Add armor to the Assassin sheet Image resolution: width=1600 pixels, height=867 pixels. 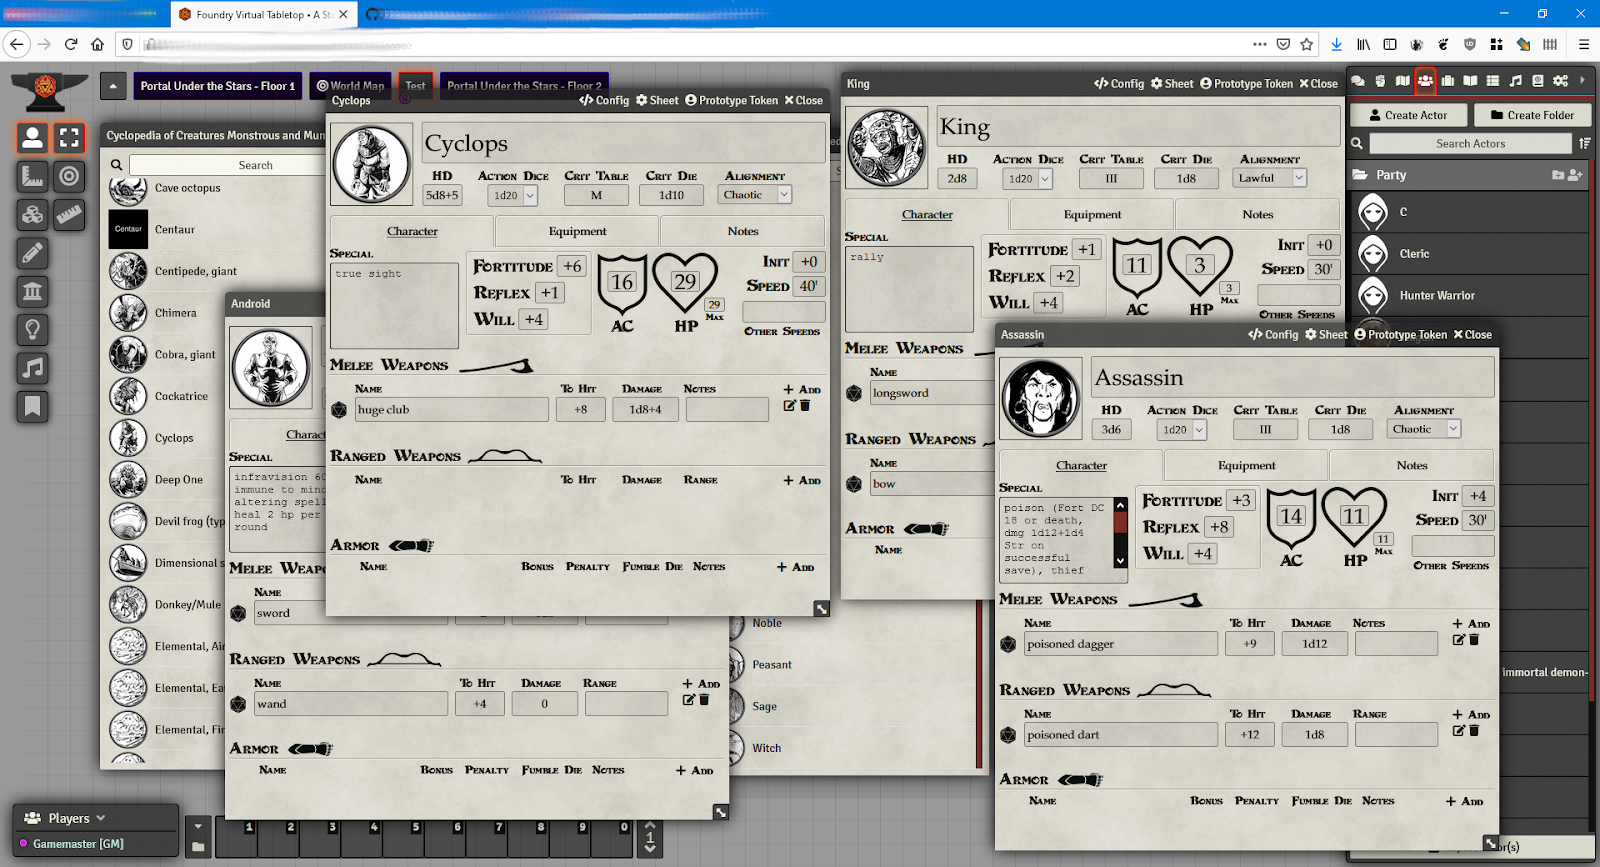[1464, 801]
